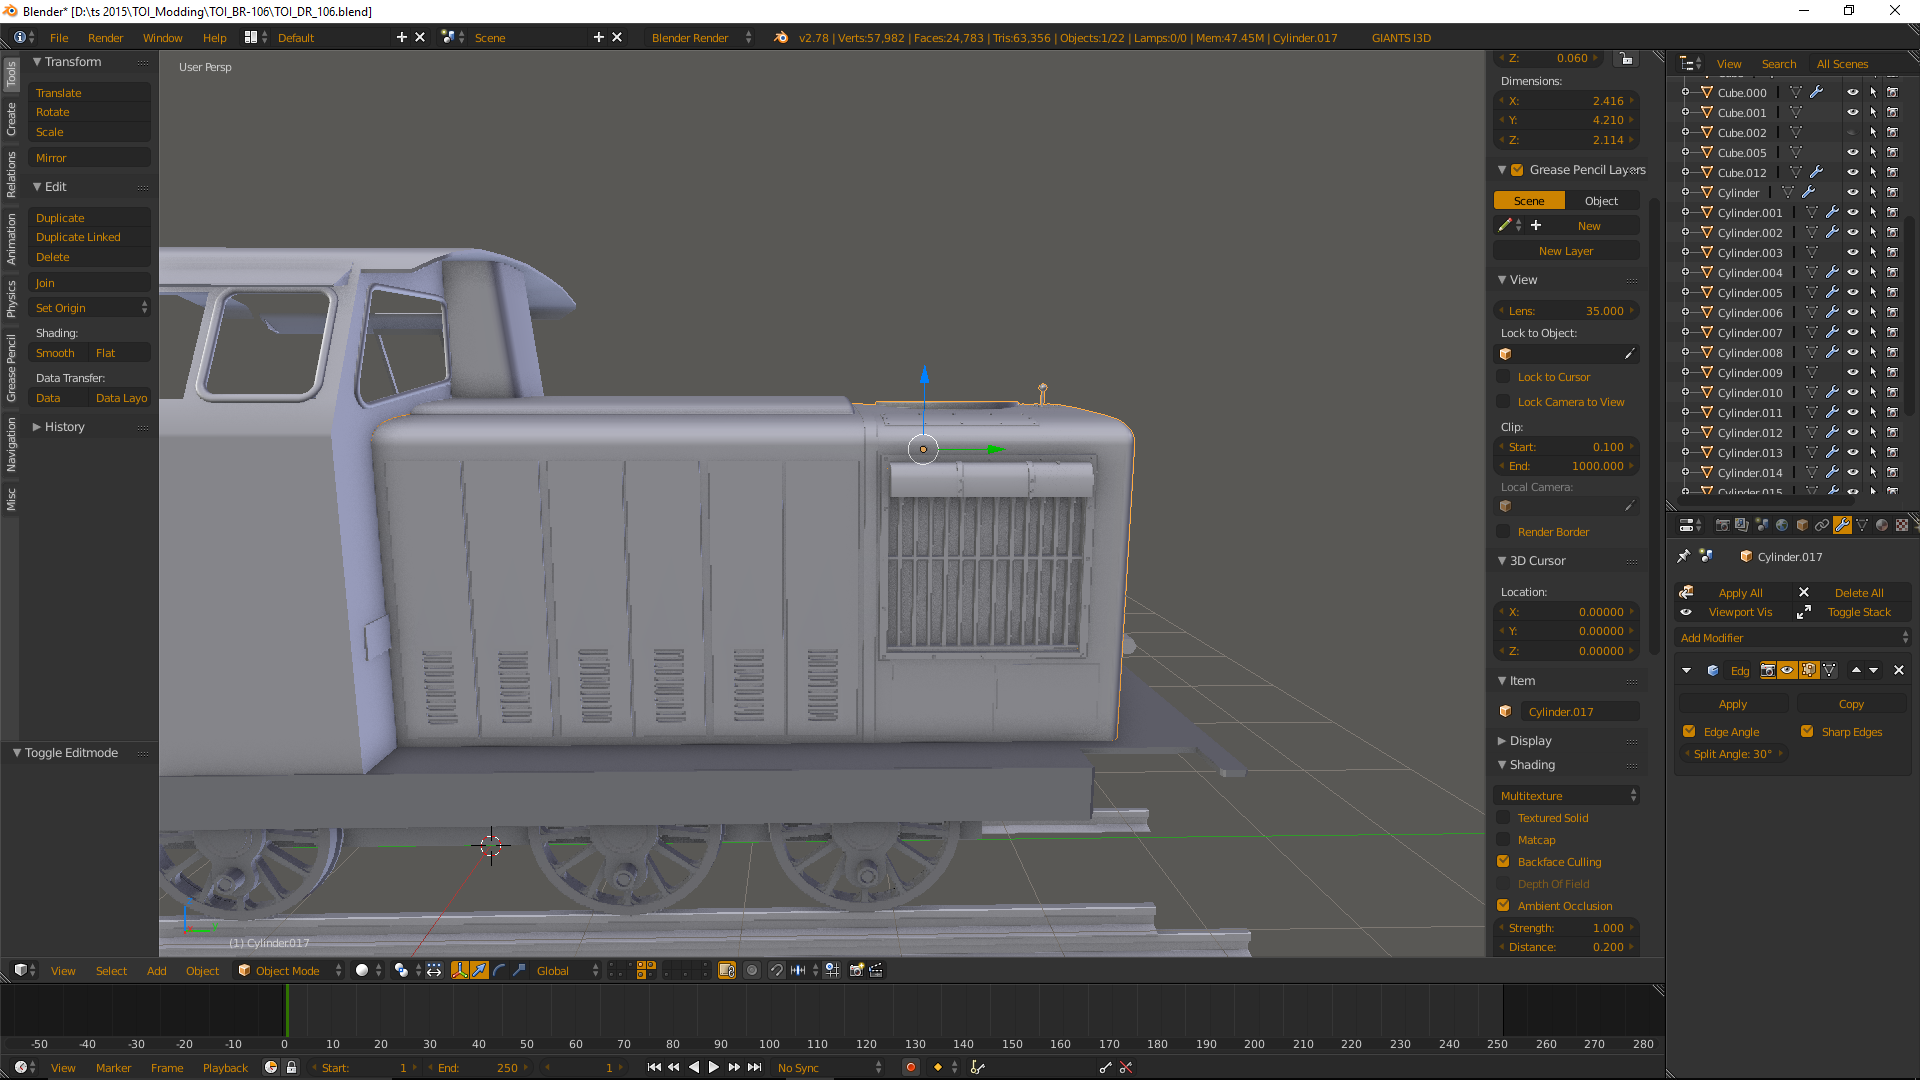Open the Render properties camera icon
The width and height of the screenshot is (1920, 1080).
(1722, 525)
